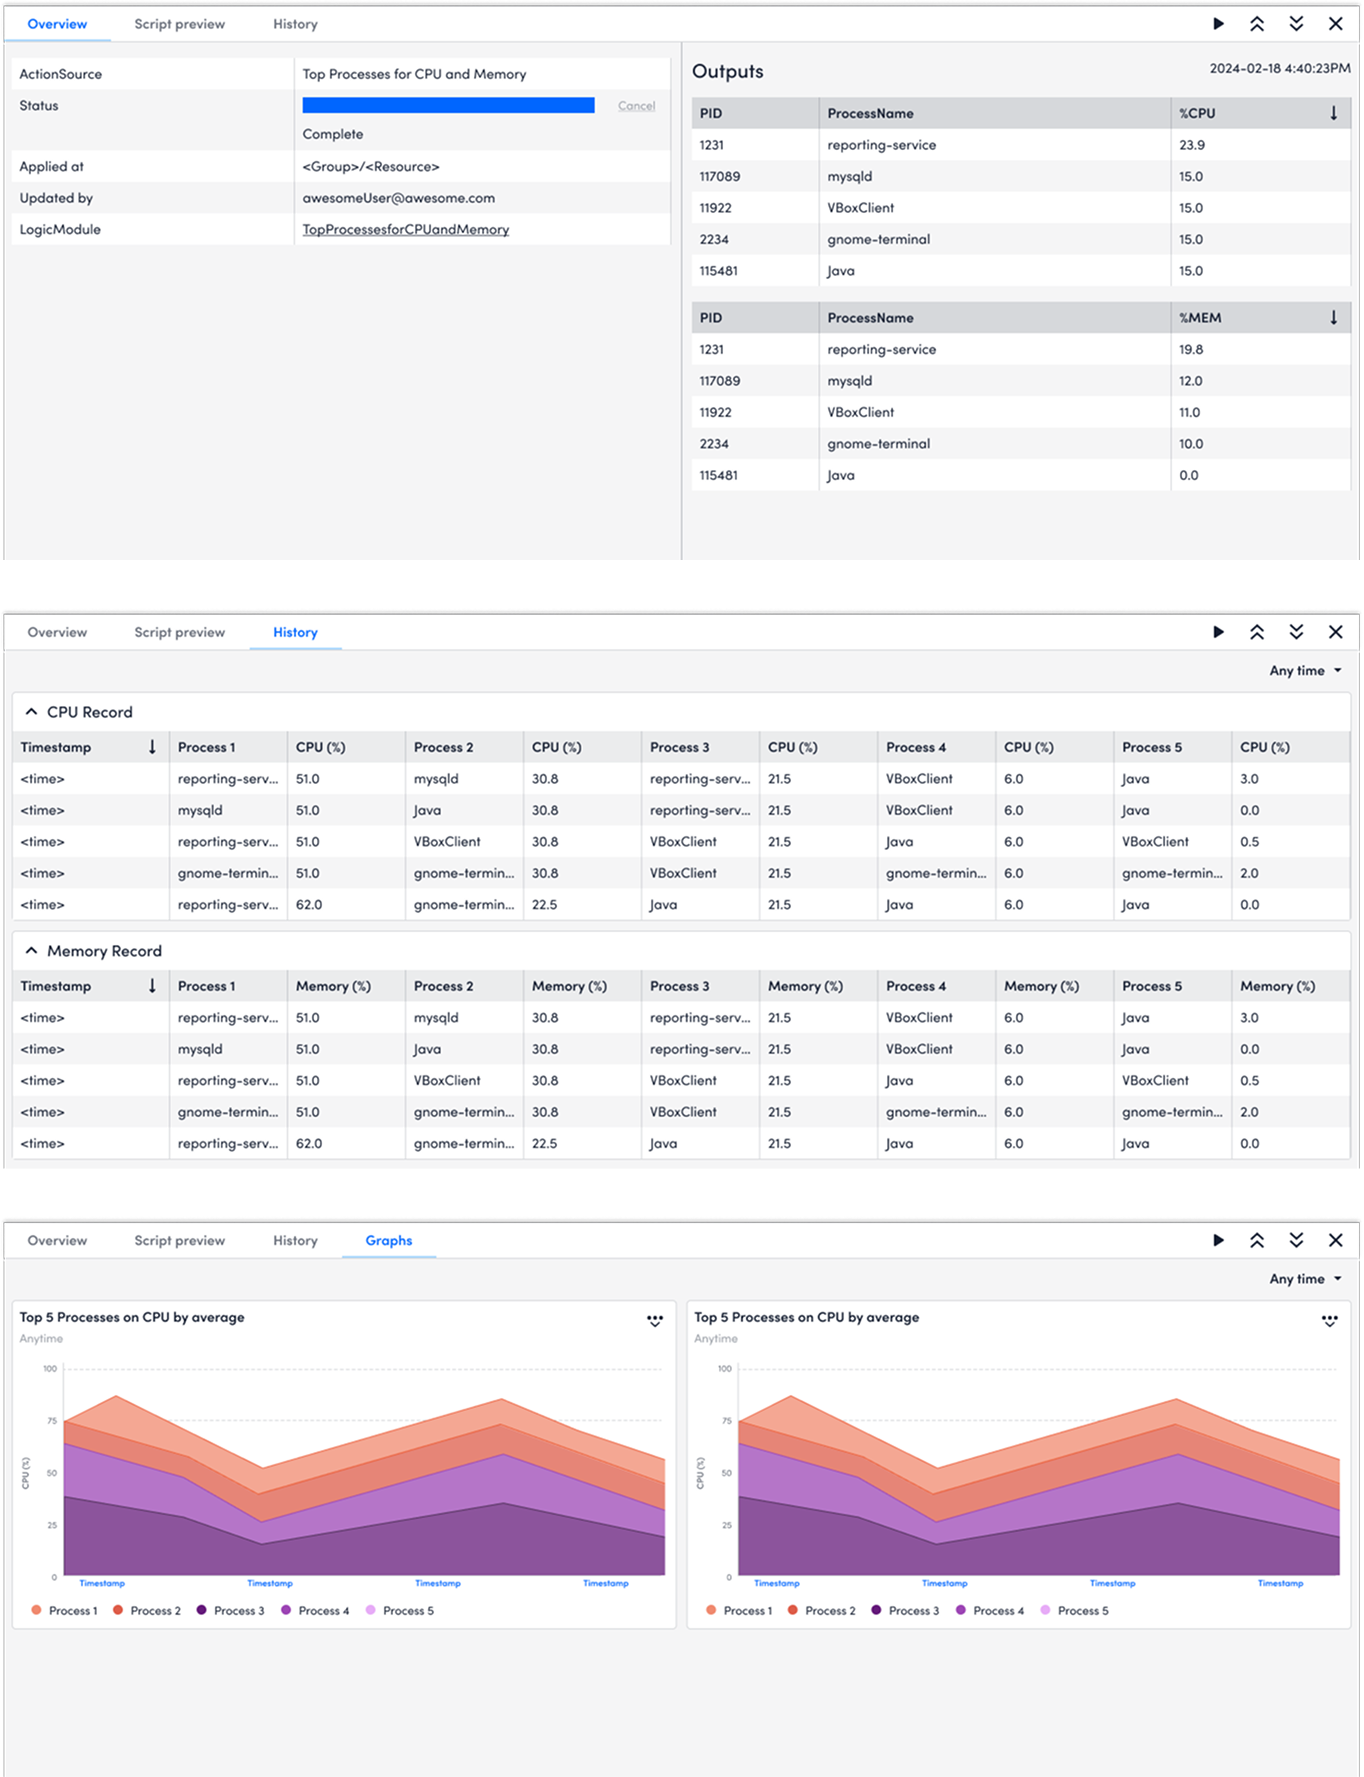Run the action with the top panel's play icon
The height and width of the screenshot is (1777, 1364).
point(1218,23)
